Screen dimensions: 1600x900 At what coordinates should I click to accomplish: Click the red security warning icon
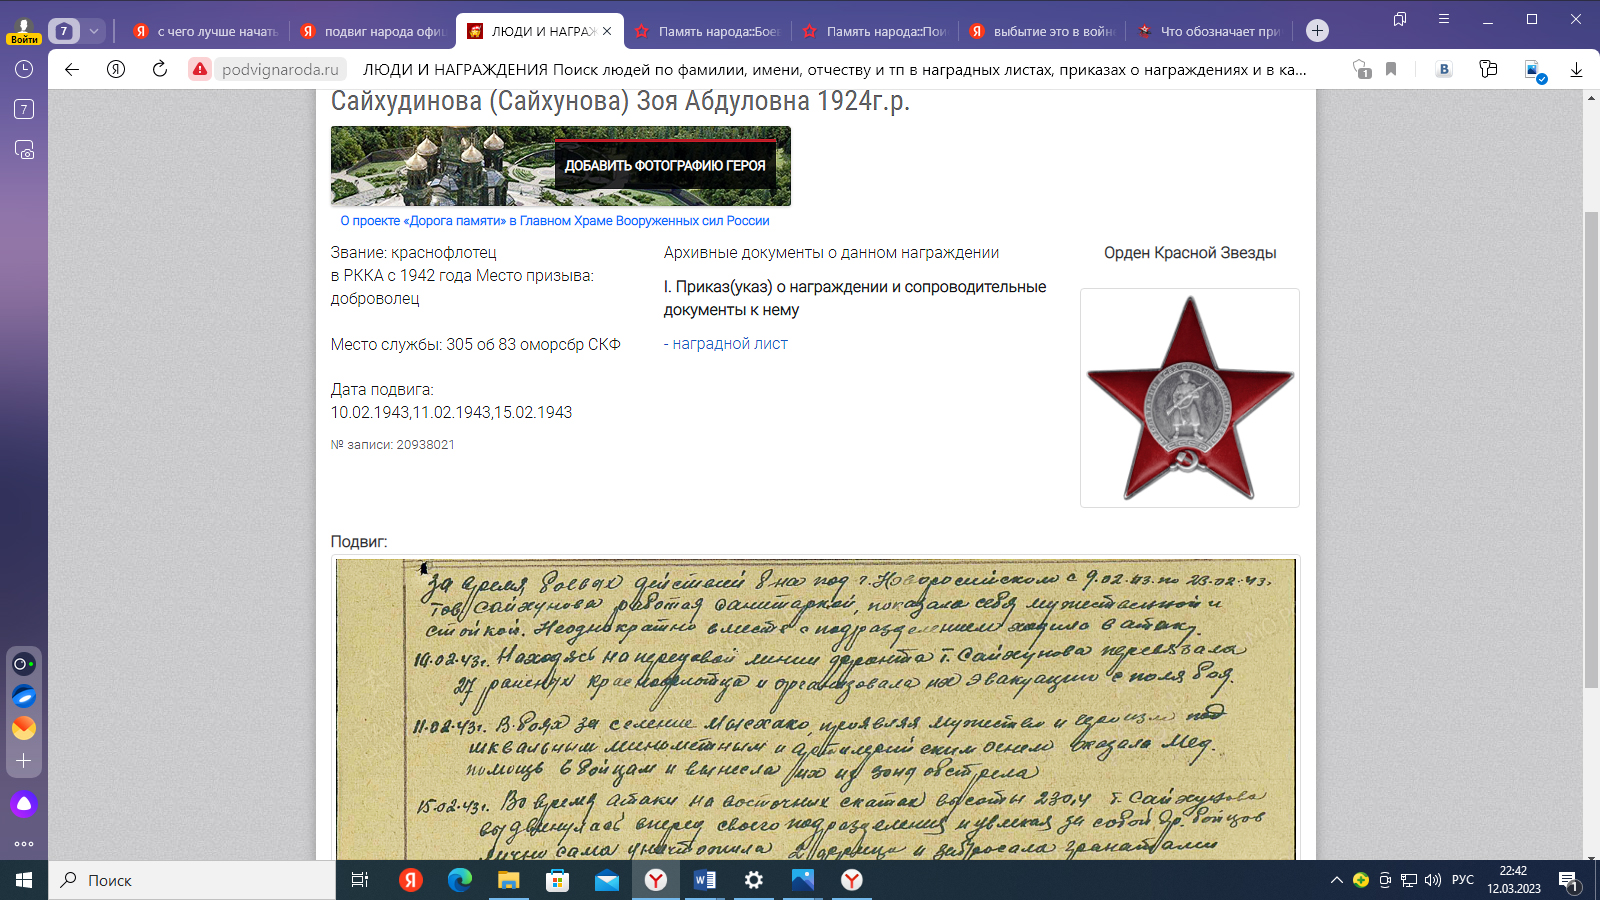point(200,69)
